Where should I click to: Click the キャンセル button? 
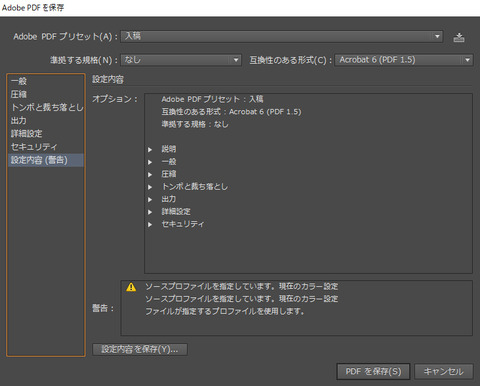click(x=444, y=371)
